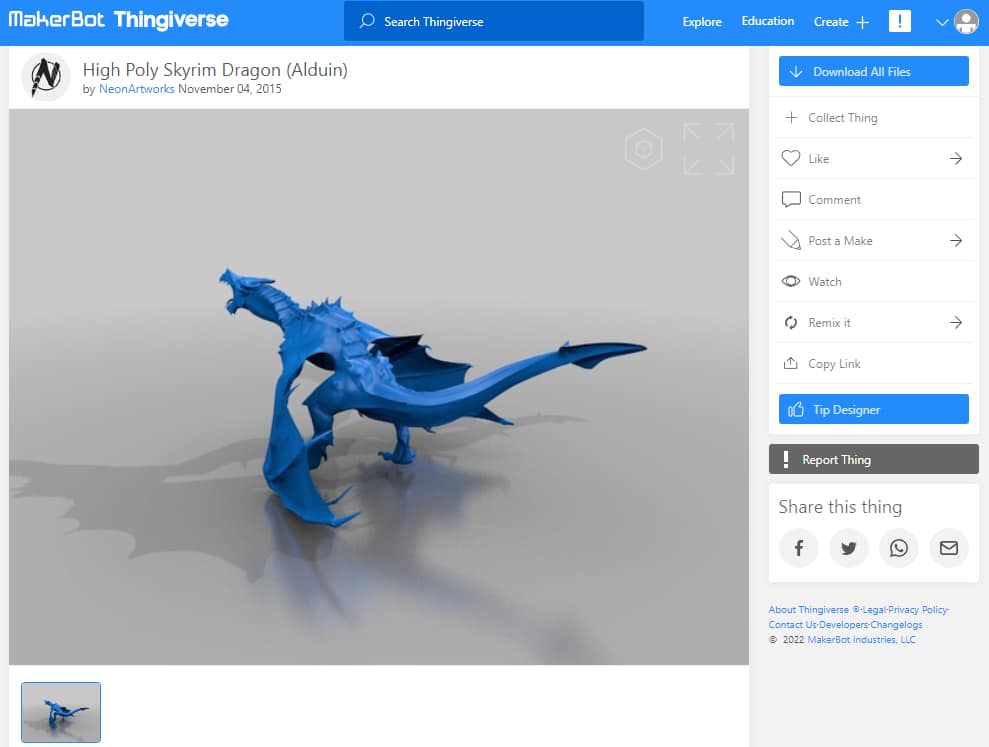Select the title High Poly Skyrim Dragon (Alduin)
The height and width of the screenshot is (747, 989).
pos(215,69)
